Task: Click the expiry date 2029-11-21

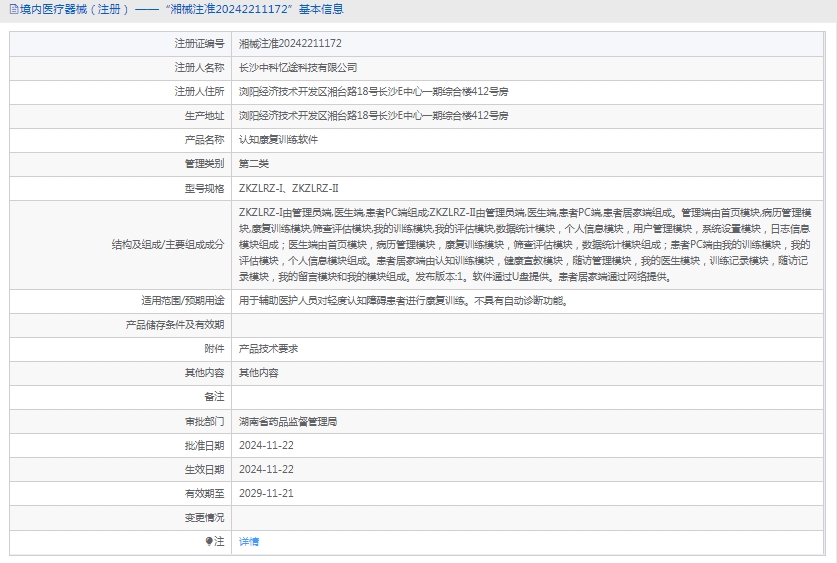Action: coord(266,493)
